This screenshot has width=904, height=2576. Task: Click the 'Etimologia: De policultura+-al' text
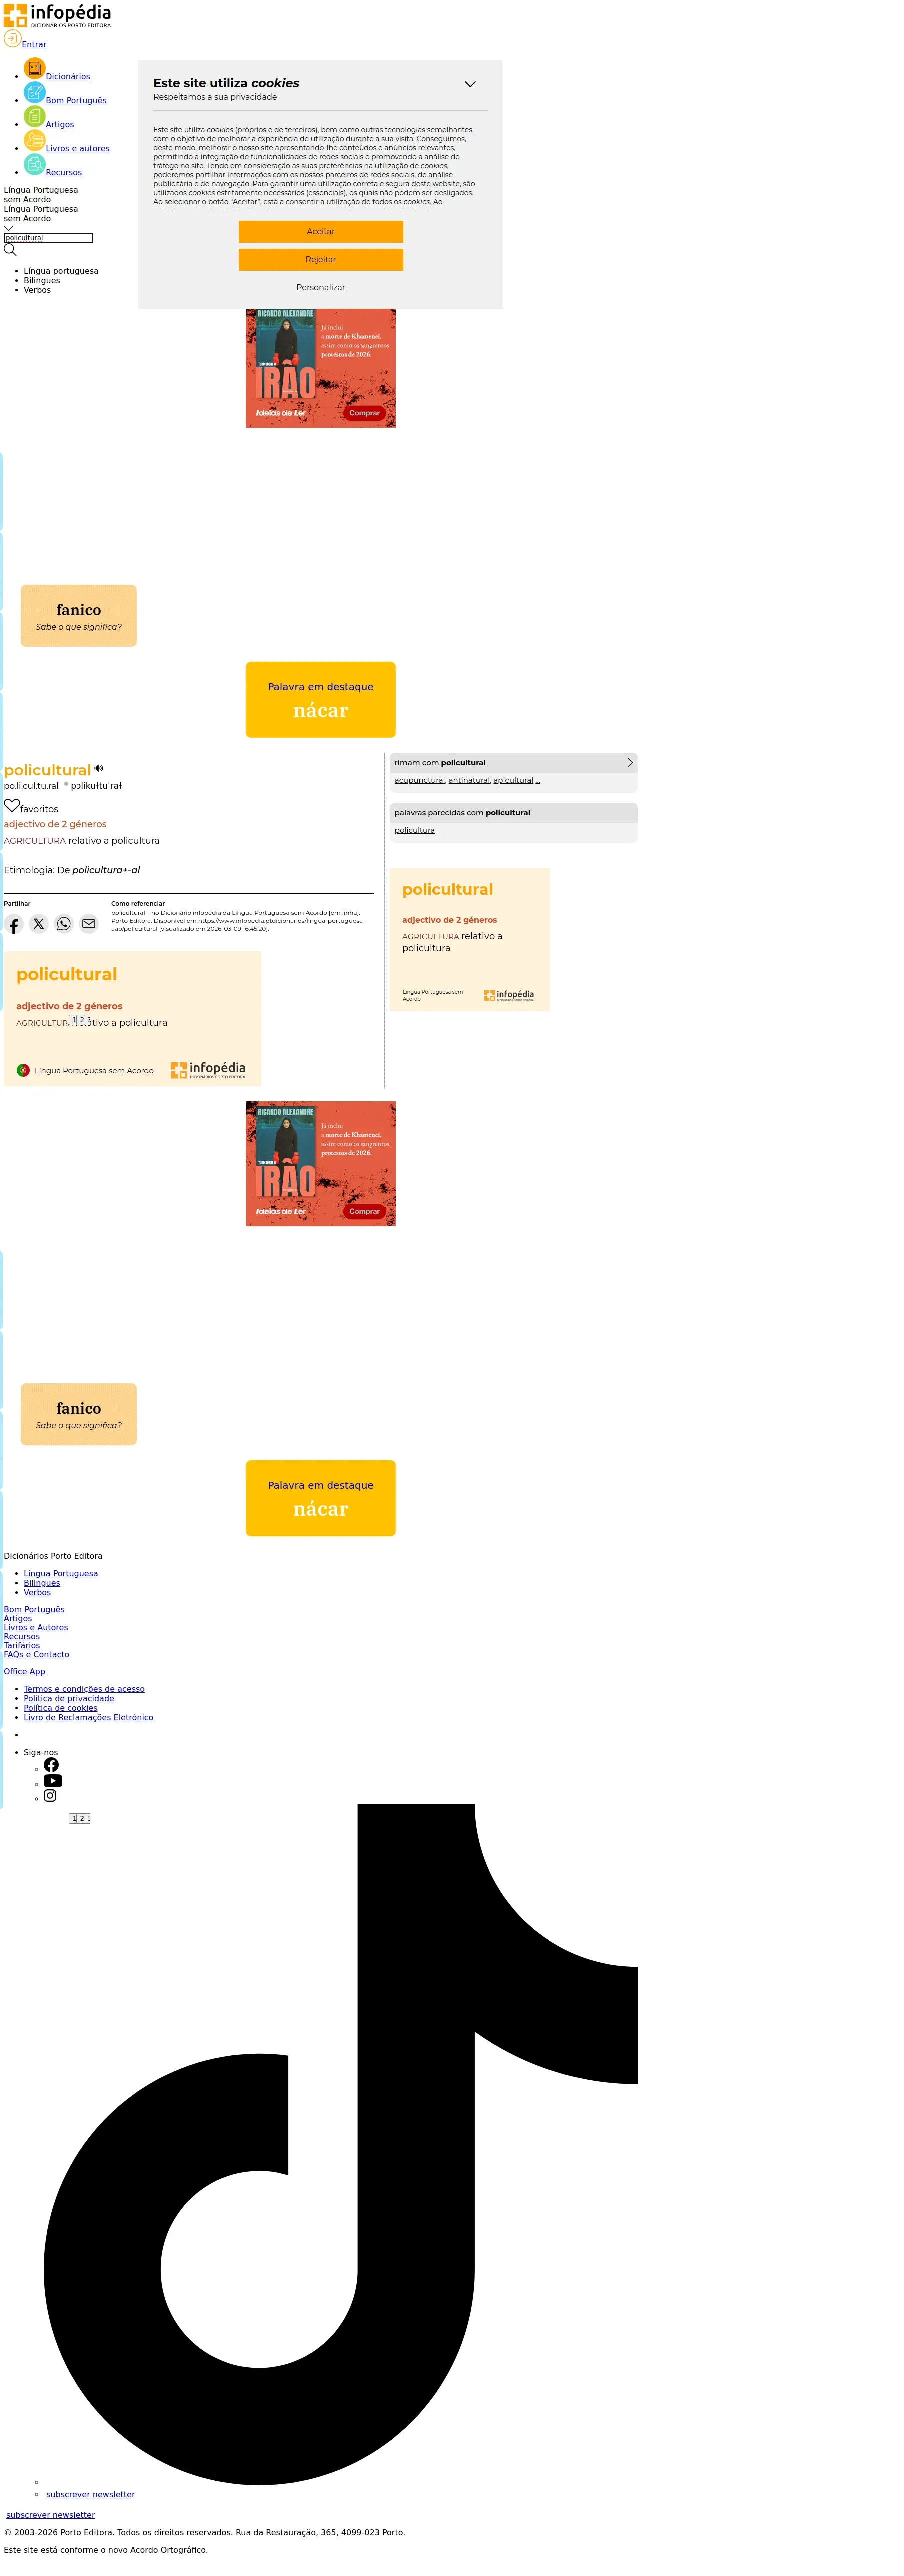click(72, 870)
